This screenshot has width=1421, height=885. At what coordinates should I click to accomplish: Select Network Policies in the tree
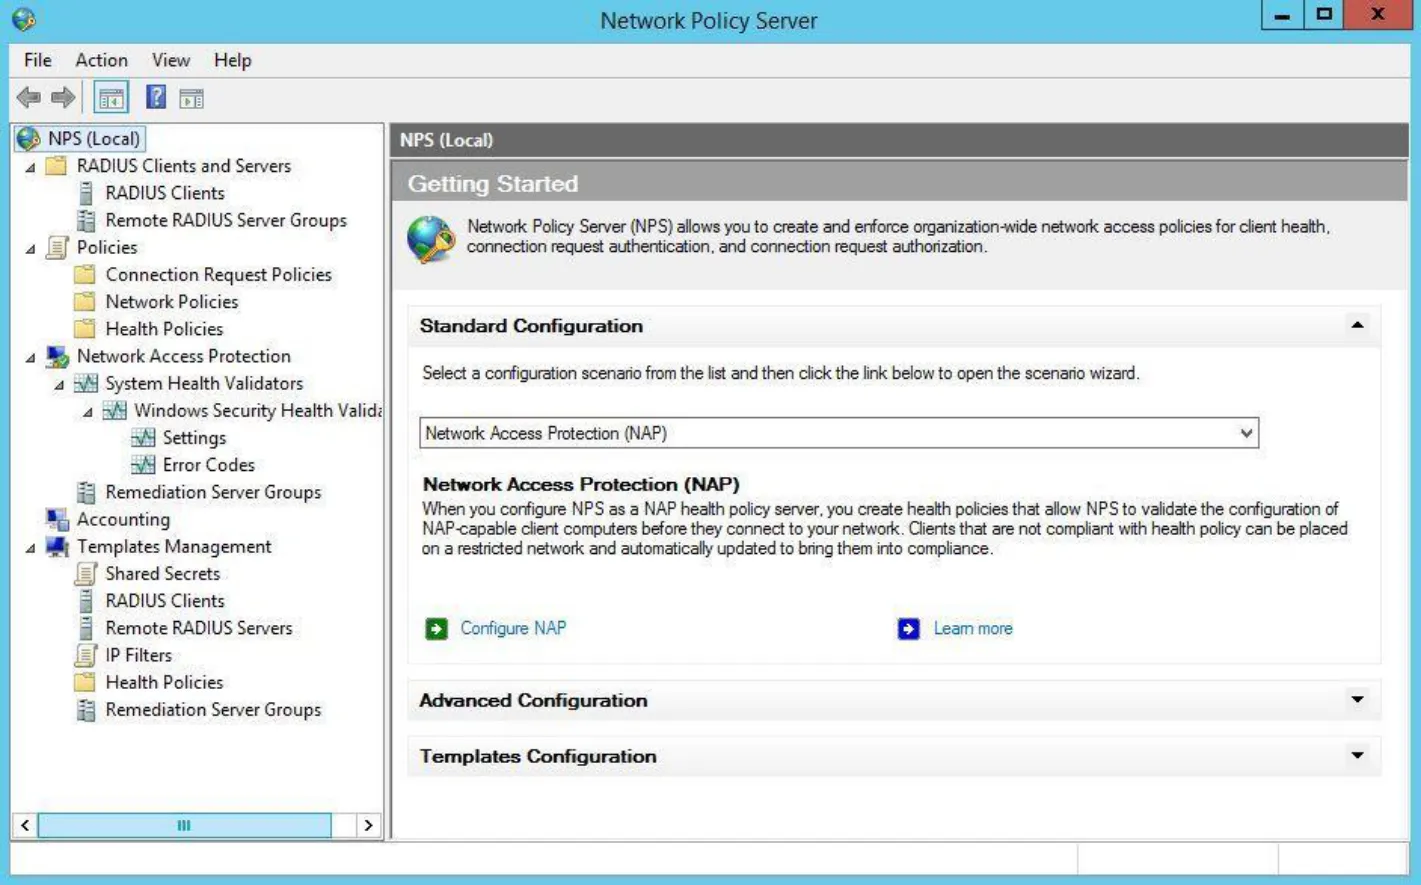[172, 301]
